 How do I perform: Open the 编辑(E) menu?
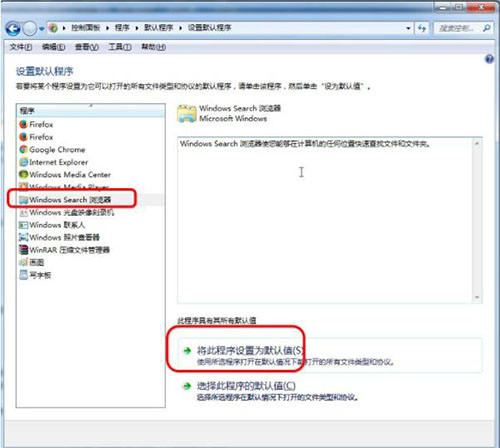53,47
